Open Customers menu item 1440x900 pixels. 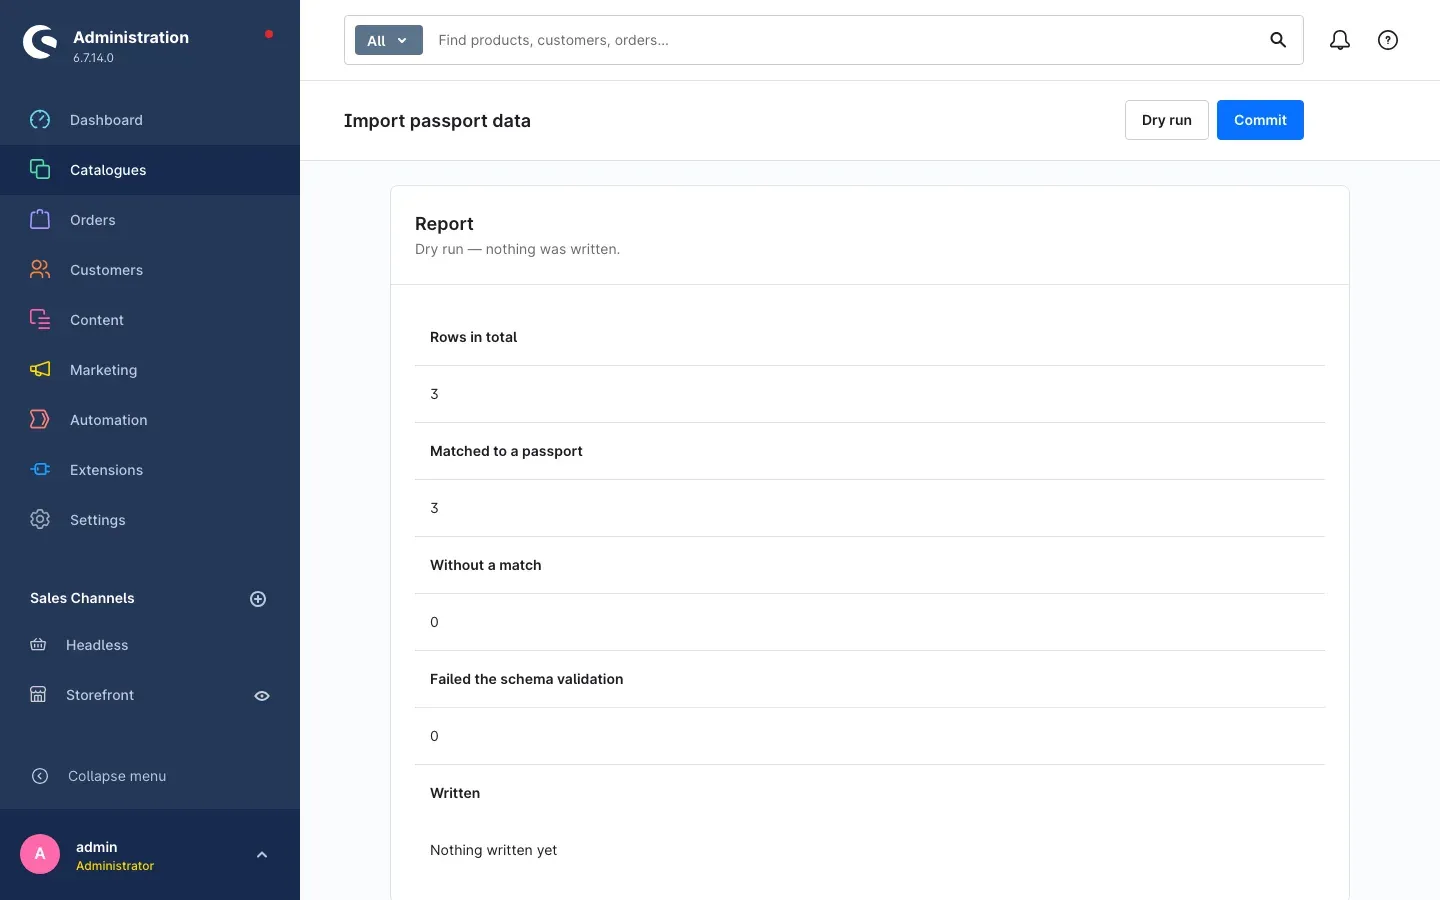click(x=150, y=270)
